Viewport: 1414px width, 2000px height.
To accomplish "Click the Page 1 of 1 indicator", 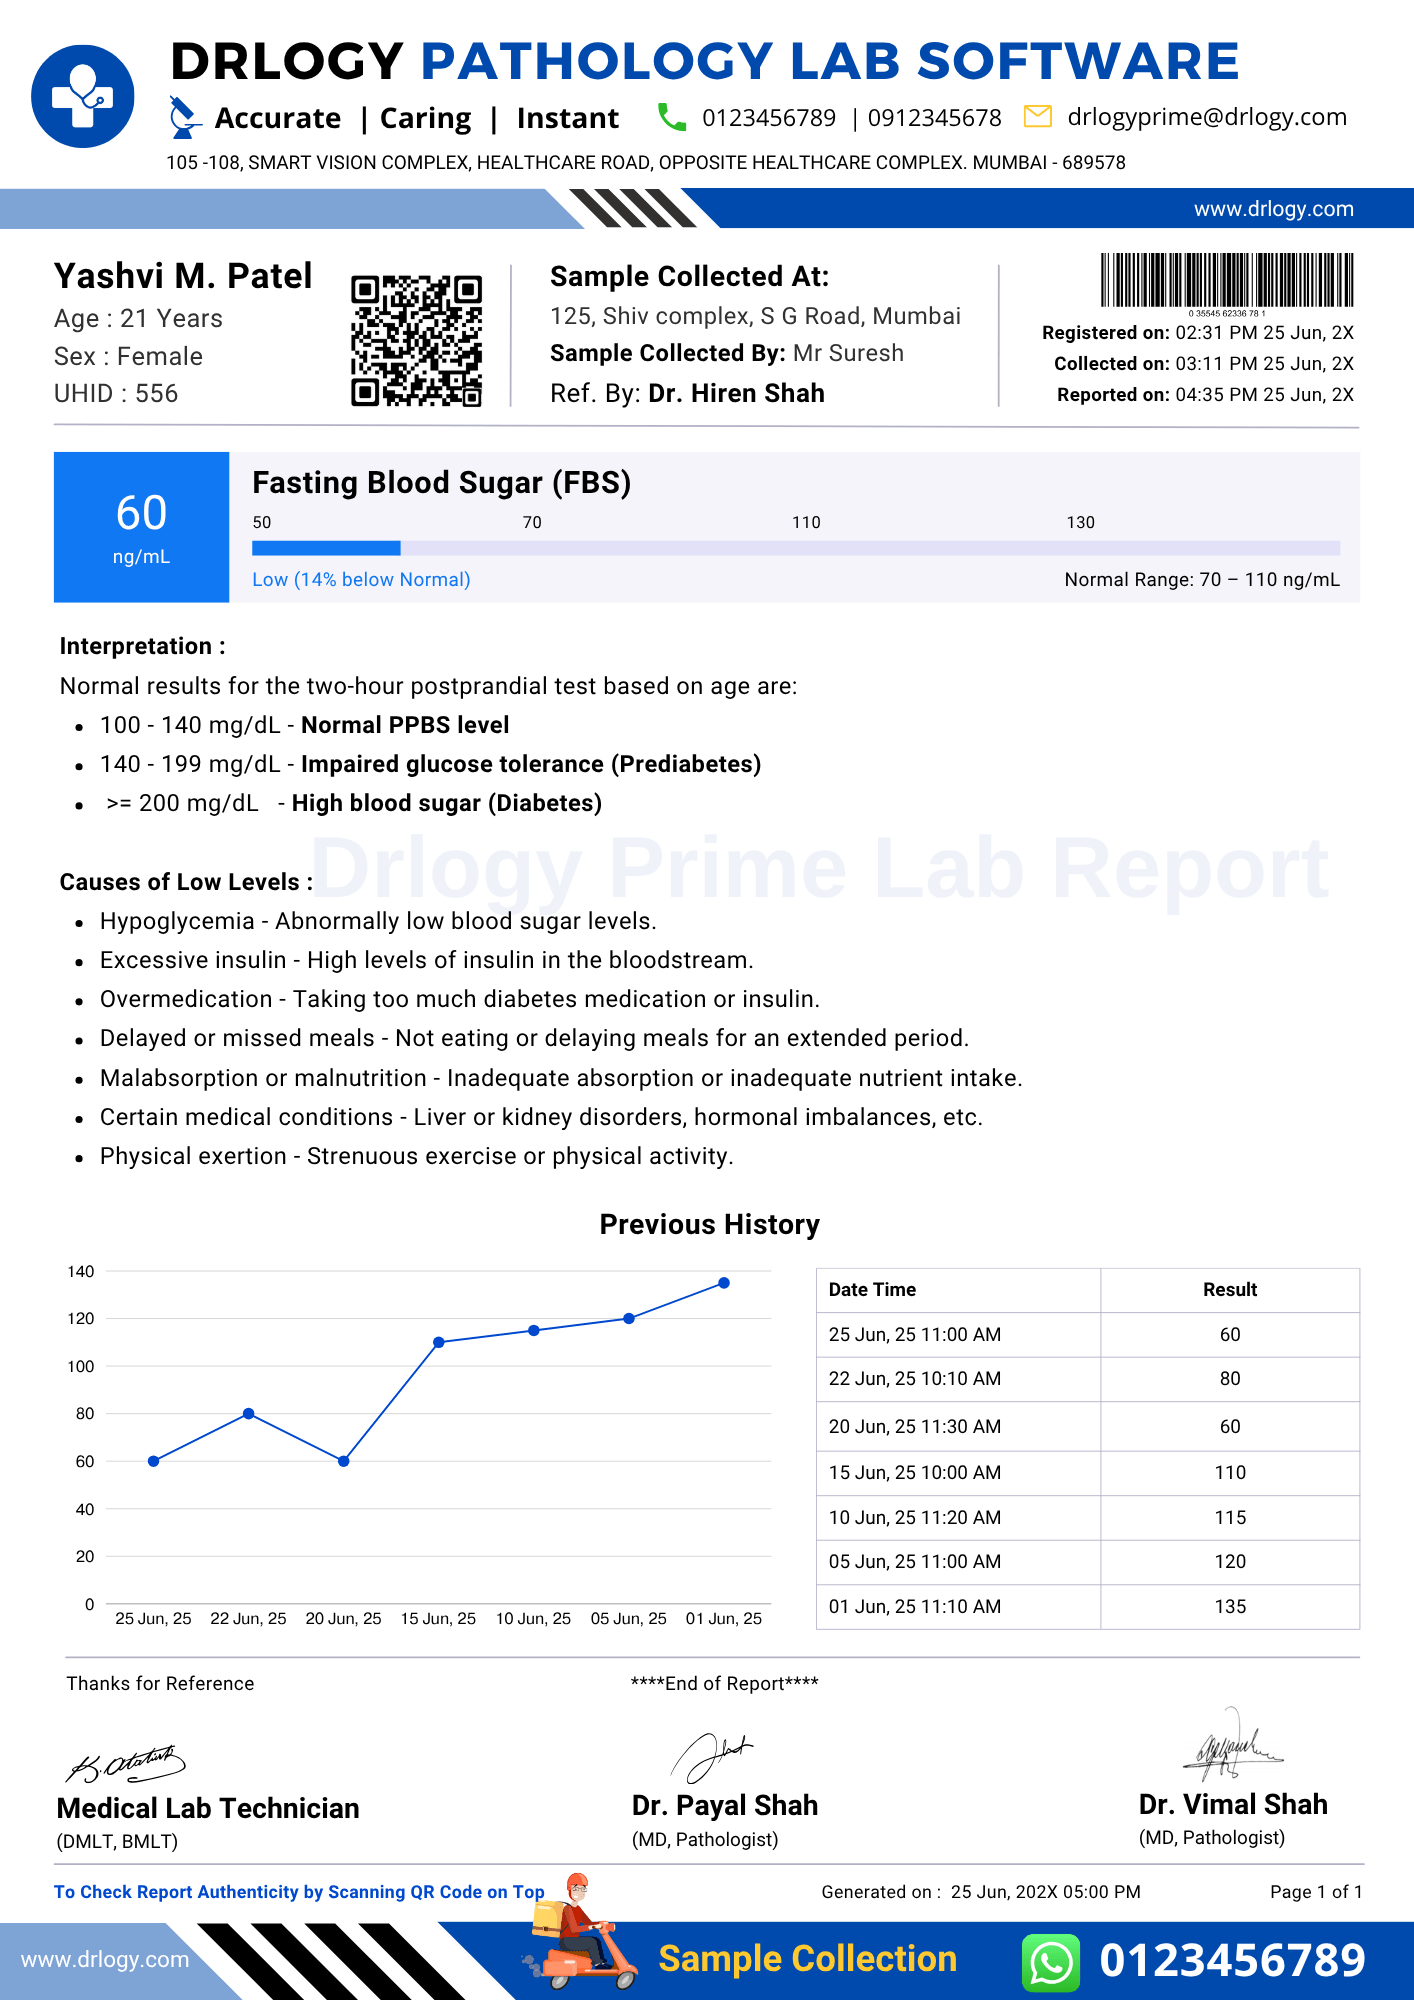I will point(1316,1892).
